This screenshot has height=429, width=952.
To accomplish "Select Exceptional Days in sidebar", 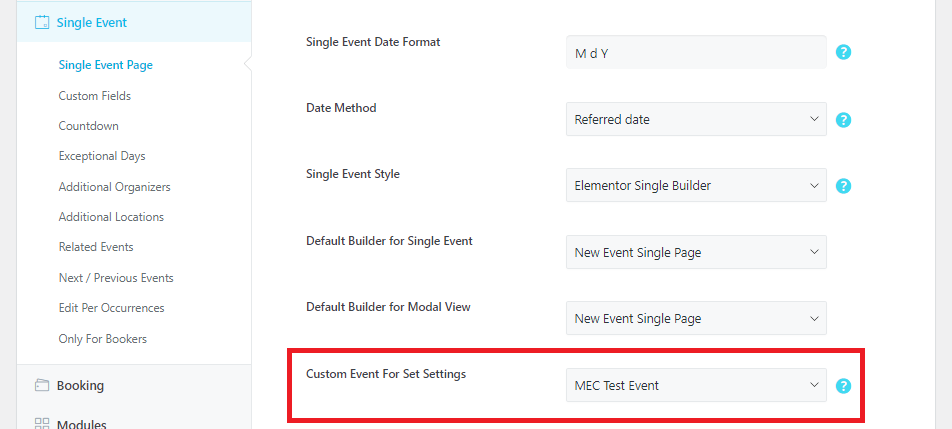I will coord(102,156).
